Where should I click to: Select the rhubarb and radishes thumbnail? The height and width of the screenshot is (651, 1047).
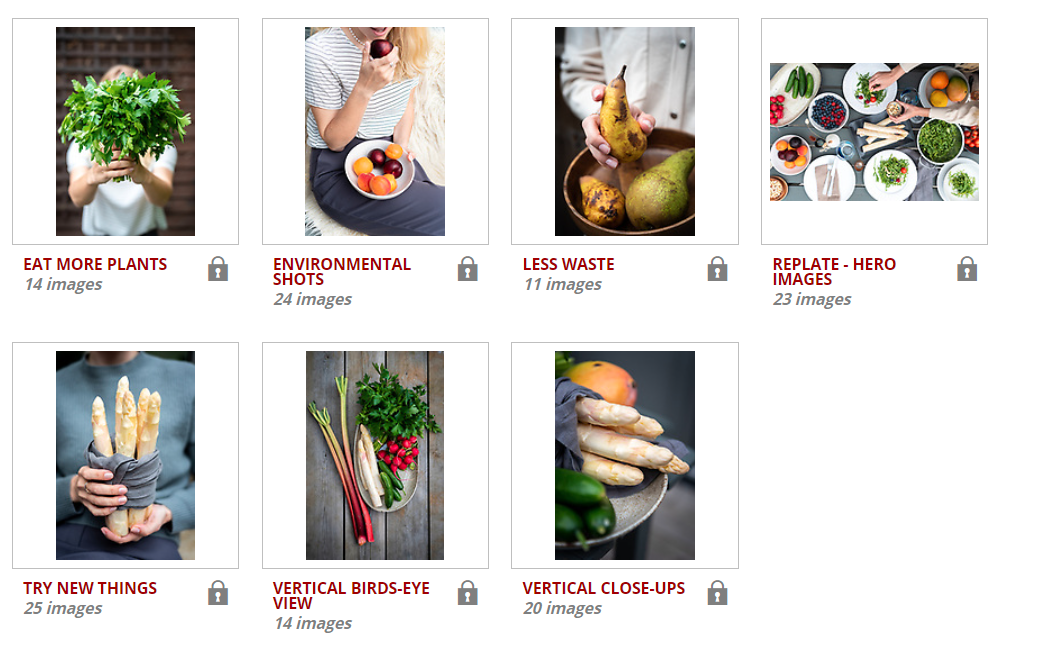375,455
